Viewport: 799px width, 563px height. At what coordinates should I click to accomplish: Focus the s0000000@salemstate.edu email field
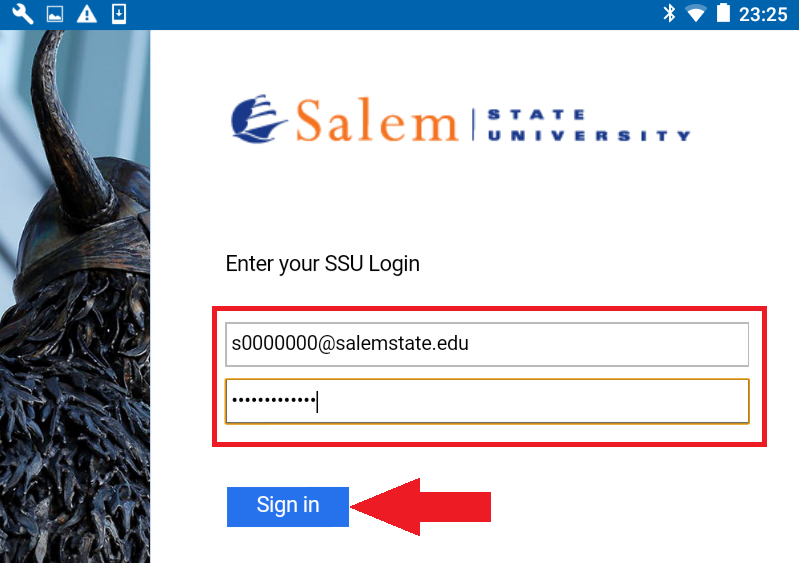[x=487, y=344]
